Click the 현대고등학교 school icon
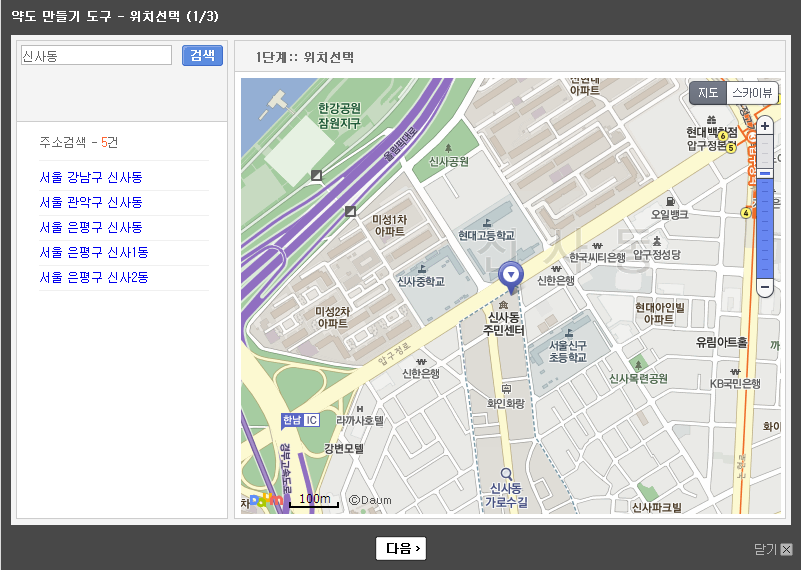 pyautogui.click(x=487, y=222)
